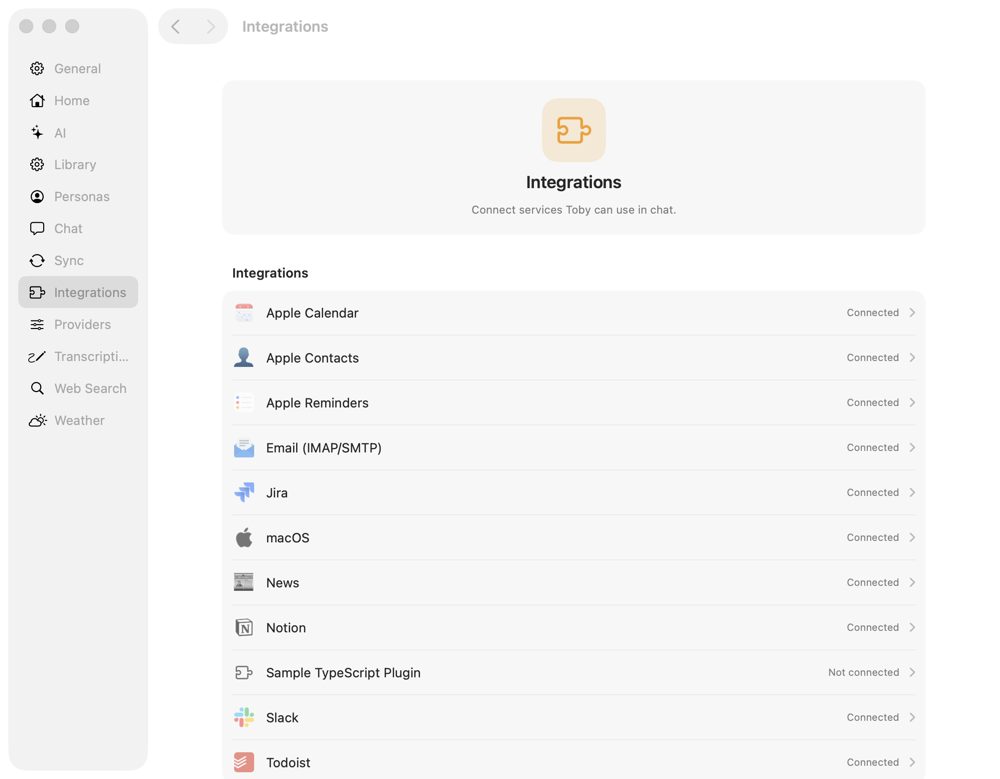Click the Jira logo icon
The width and height of the screenshot is (1000, 779).
point(244,493)
